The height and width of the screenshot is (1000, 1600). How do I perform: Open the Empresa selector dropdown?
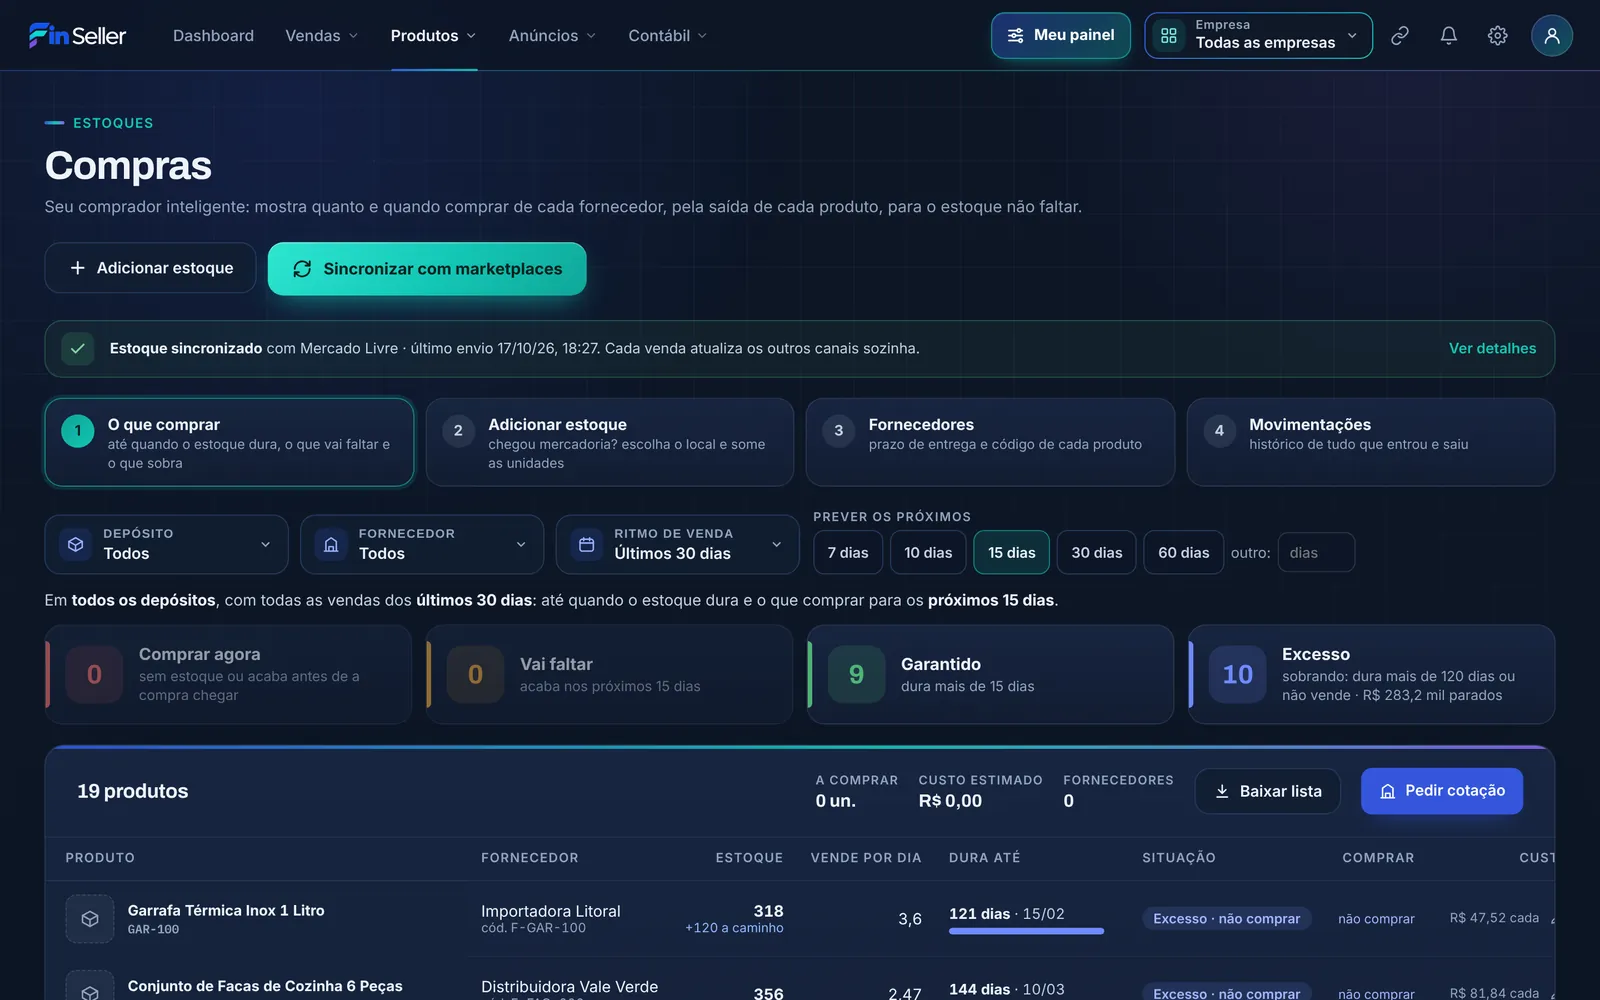(x=1258, y=36)
